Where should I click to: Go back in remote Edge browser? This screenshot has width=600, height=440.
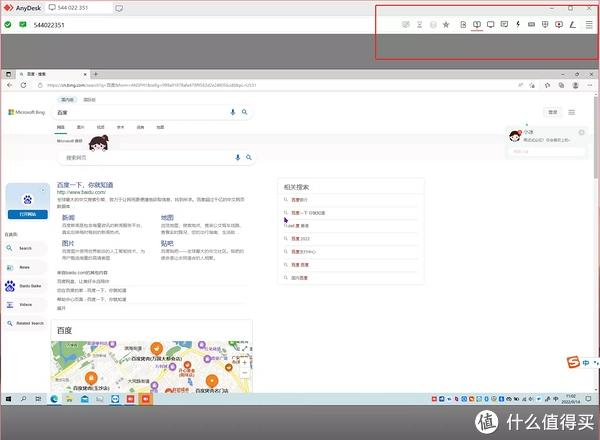point(10,85)
